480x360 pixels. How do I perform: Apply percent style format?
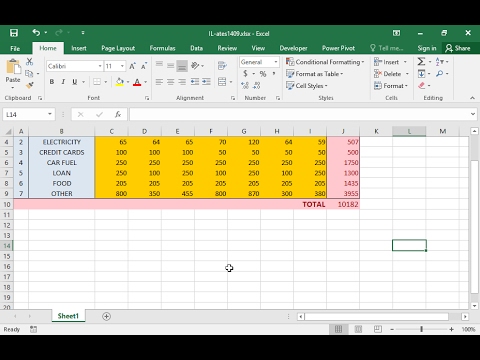(x=263, y=74)
